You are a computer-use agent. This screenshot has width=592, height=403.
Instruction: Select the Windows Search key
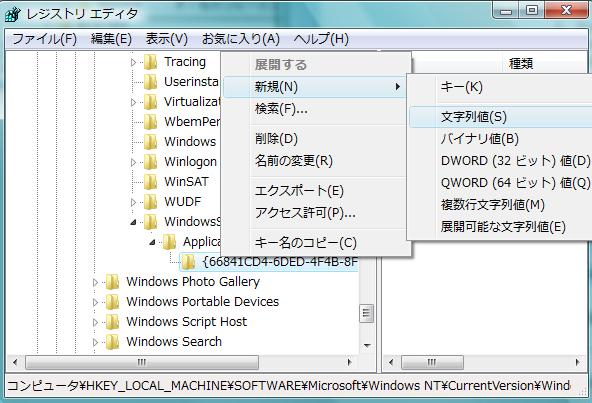(174, 342)
